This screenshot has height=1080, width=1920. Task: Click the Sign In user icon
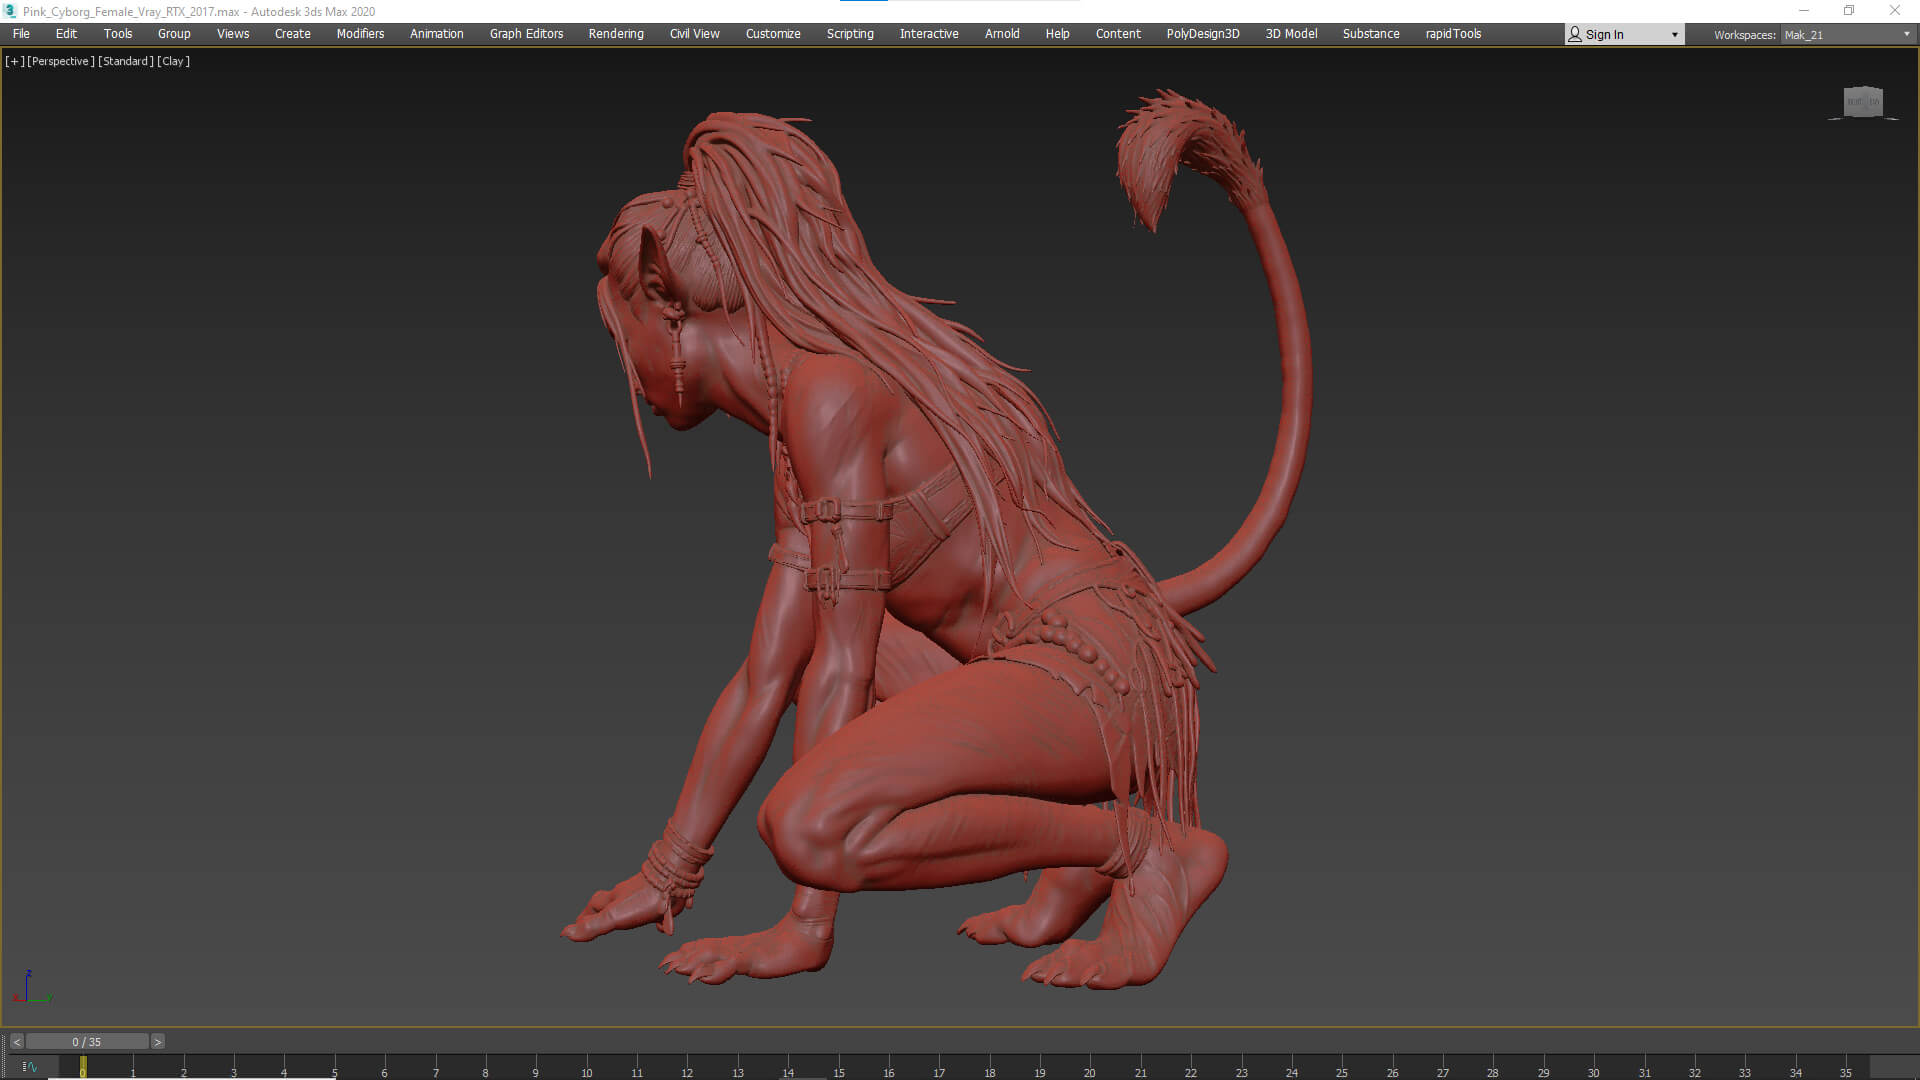click(x=1575, y=34)
